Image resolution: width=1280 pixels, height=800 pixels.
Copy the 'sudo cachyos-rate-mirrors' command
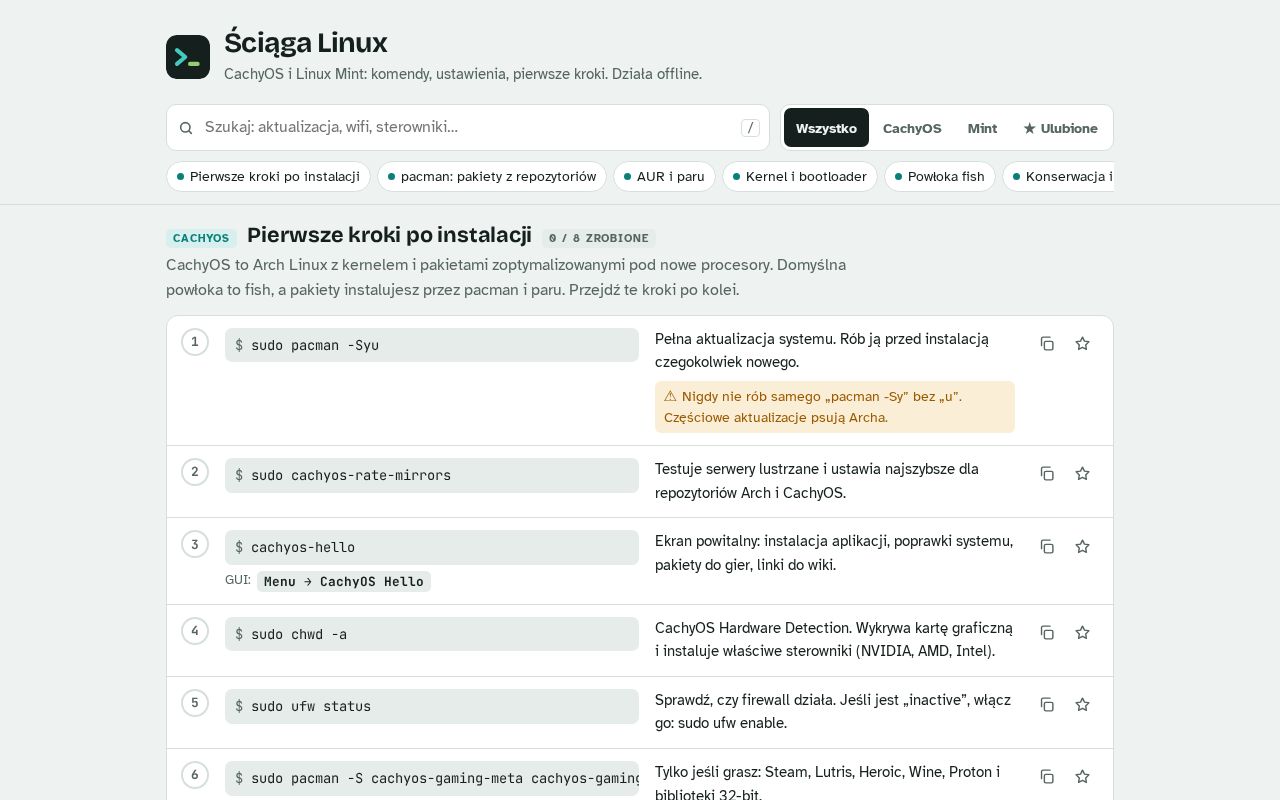1047,474
